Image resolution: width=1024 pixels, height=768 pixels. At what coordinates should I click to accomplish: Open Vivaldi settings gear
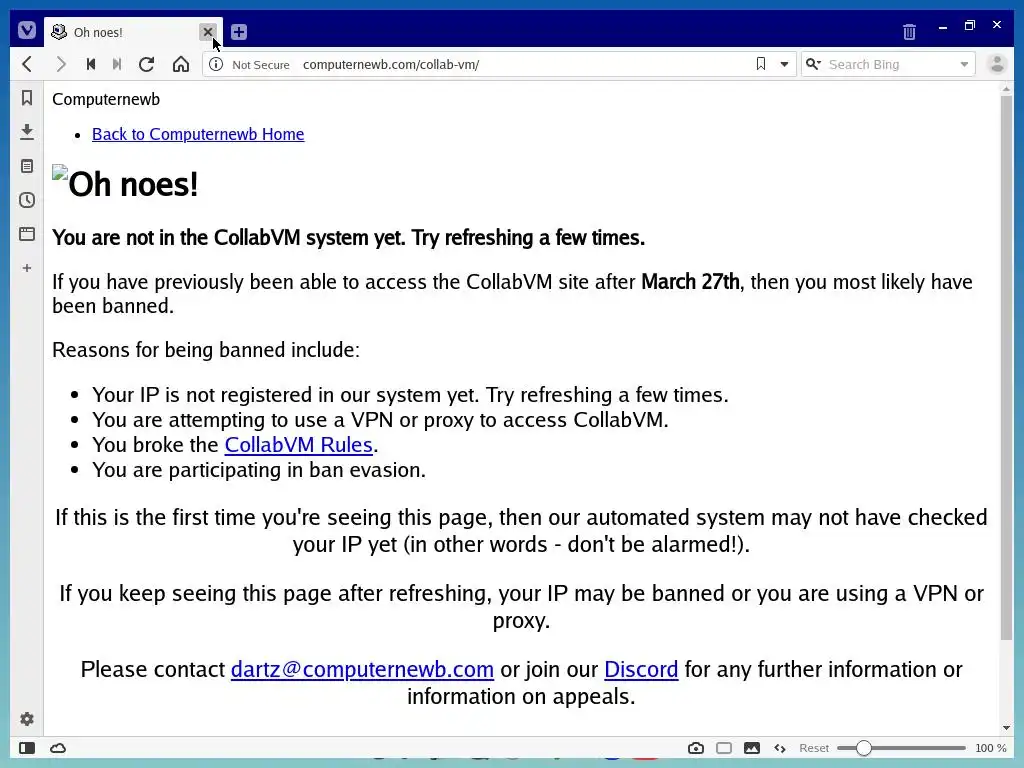[x=27, y=719]
